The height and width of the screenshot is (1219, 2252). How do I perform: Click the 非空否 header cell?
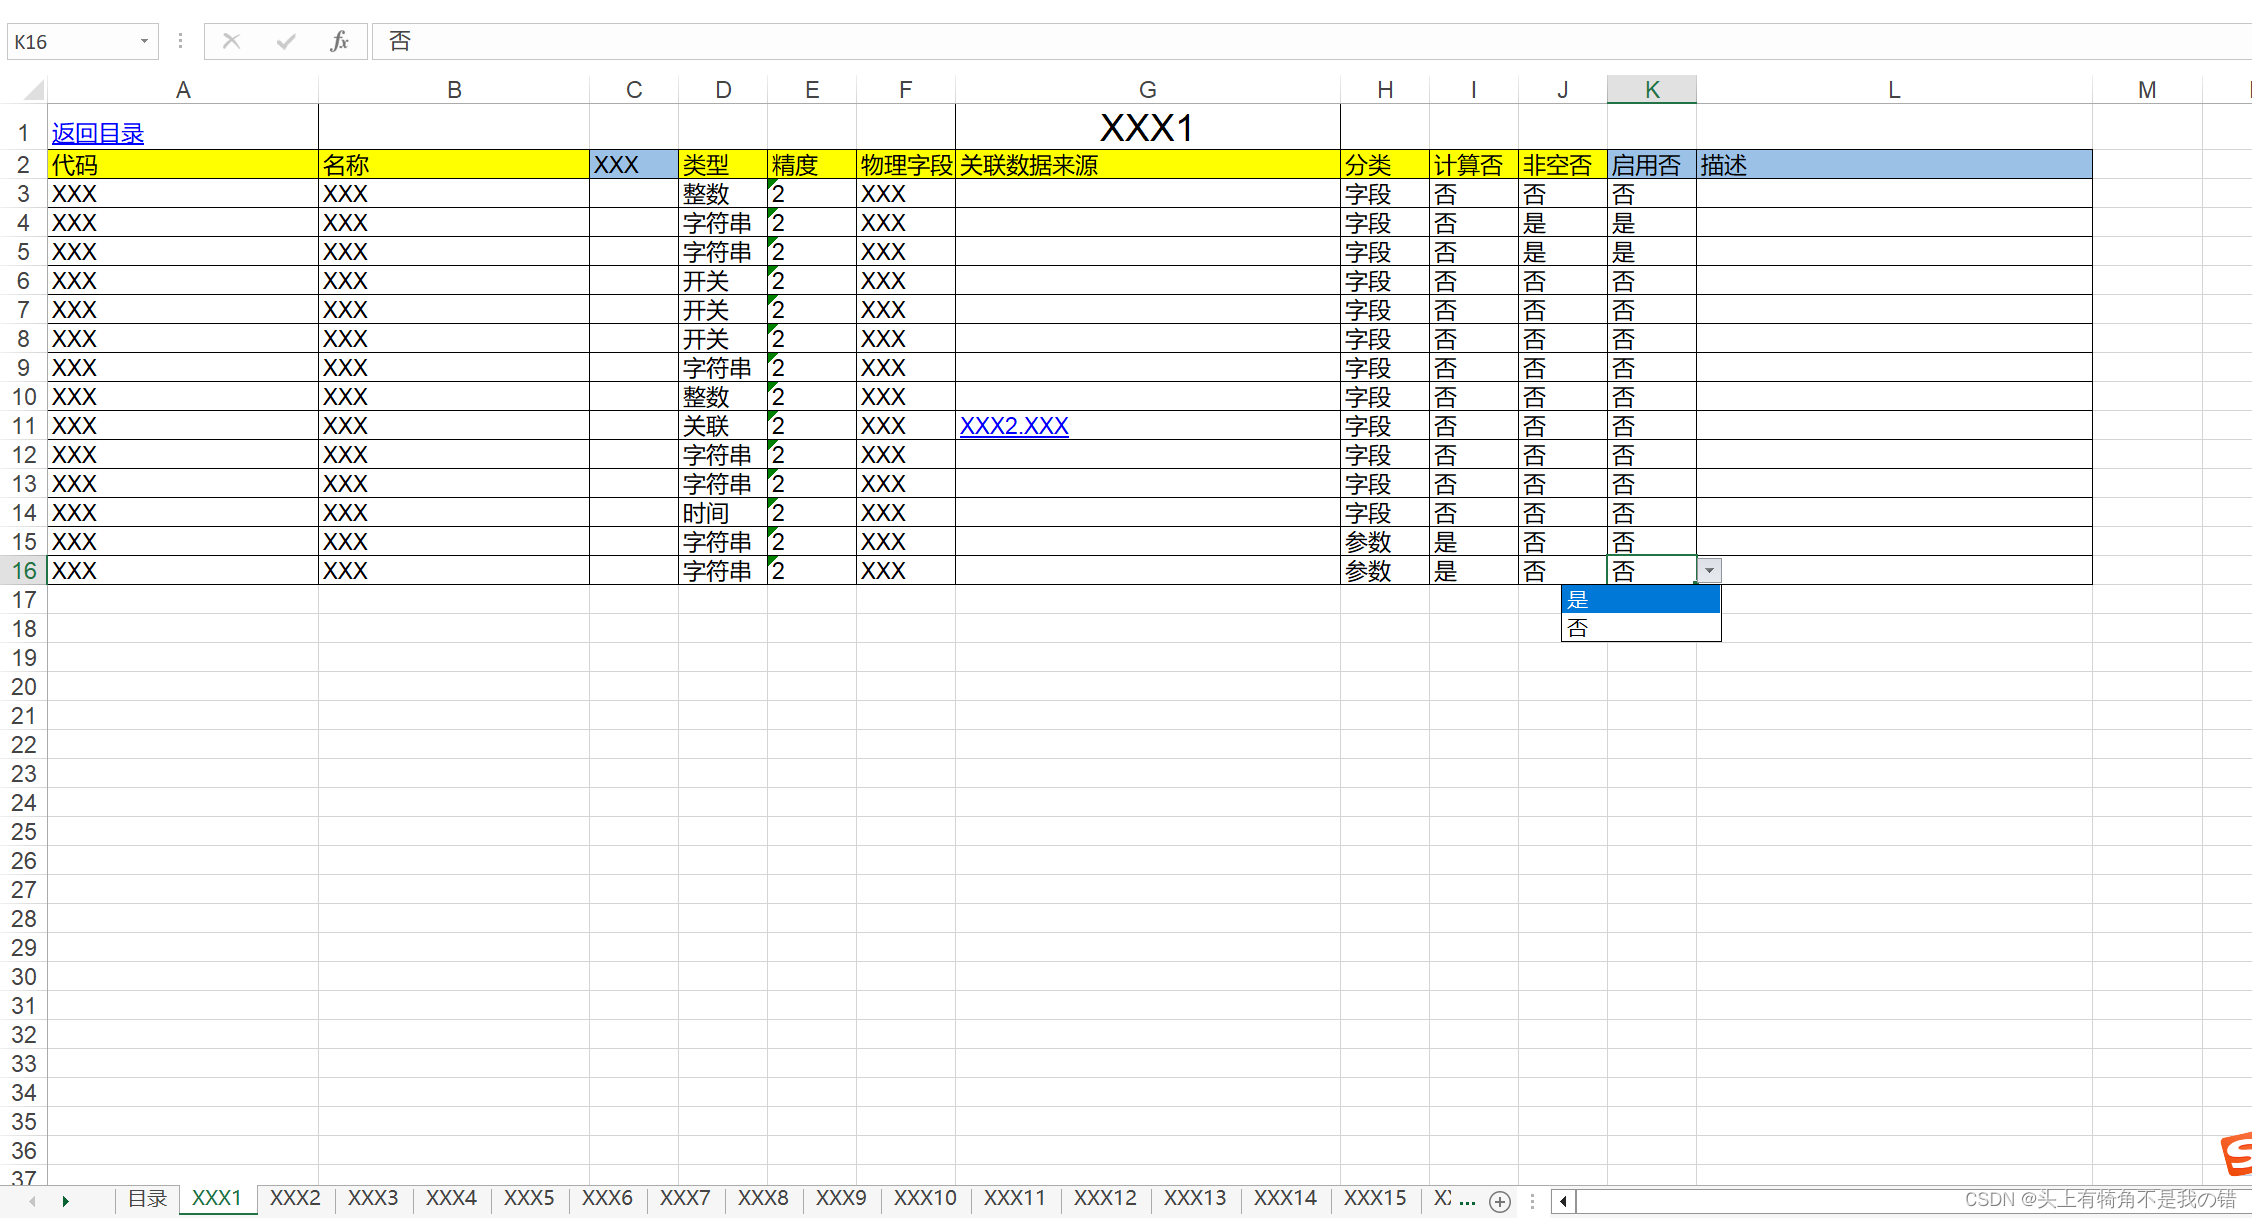(1563, 164)
